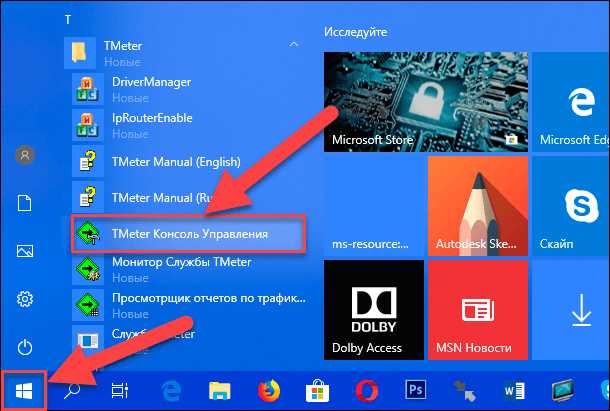Open the Dolby Access tile
This screenshot has width=610, height=411.
click(x=374, y=310)
